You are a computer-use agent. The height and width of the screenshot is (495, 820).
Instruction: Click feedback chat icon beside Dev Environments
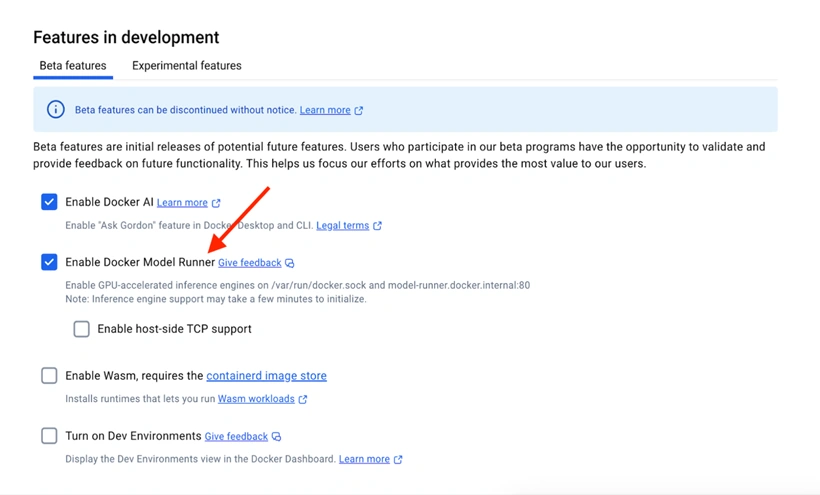point(276,436)
